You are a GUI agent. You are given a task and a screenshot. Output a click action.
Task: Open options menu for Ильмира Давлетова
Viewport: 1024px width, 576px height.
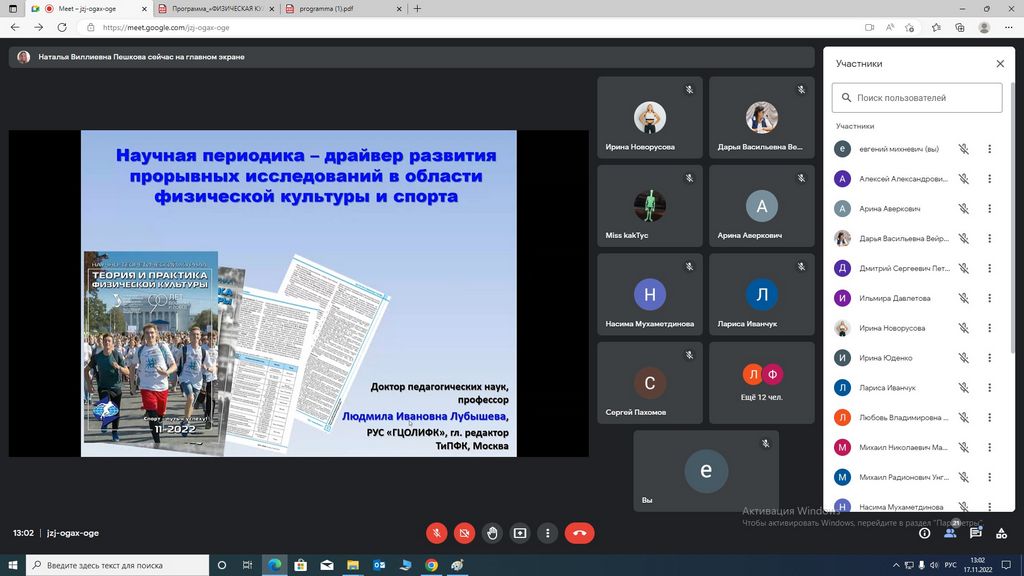click(x=989, y=298)
